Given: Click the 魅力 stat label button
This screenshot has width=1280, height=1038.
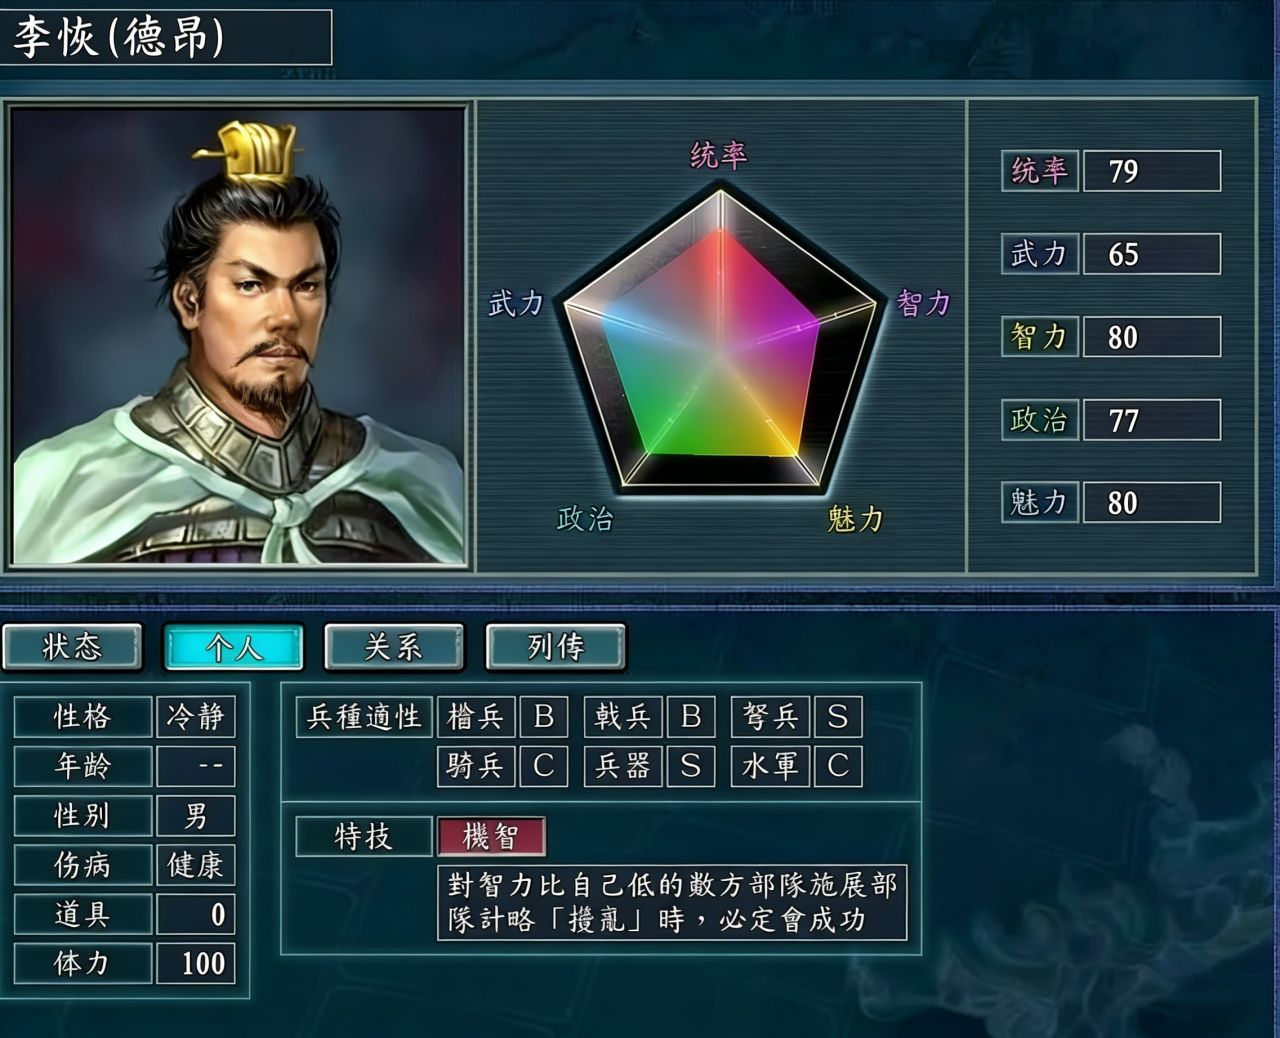Looking at the screenshot, I should tap(1039, 503).
